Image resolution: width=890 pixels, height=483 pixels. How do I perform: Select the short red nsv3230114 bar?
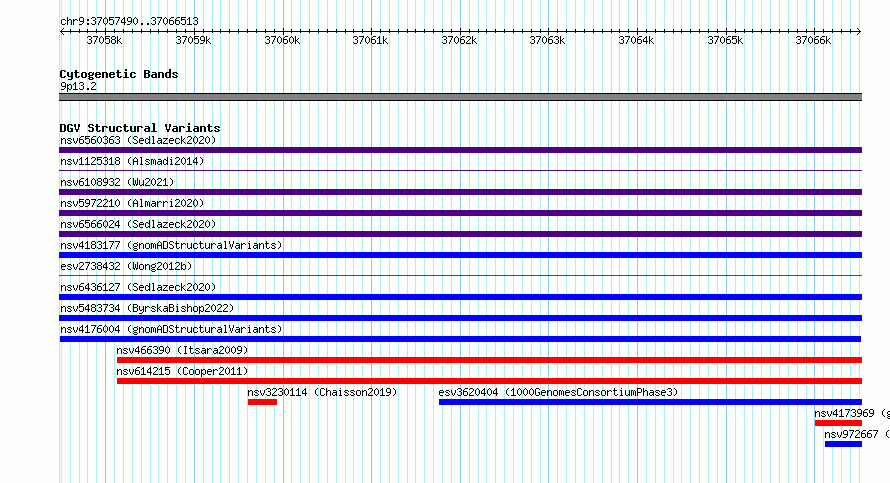262,402
